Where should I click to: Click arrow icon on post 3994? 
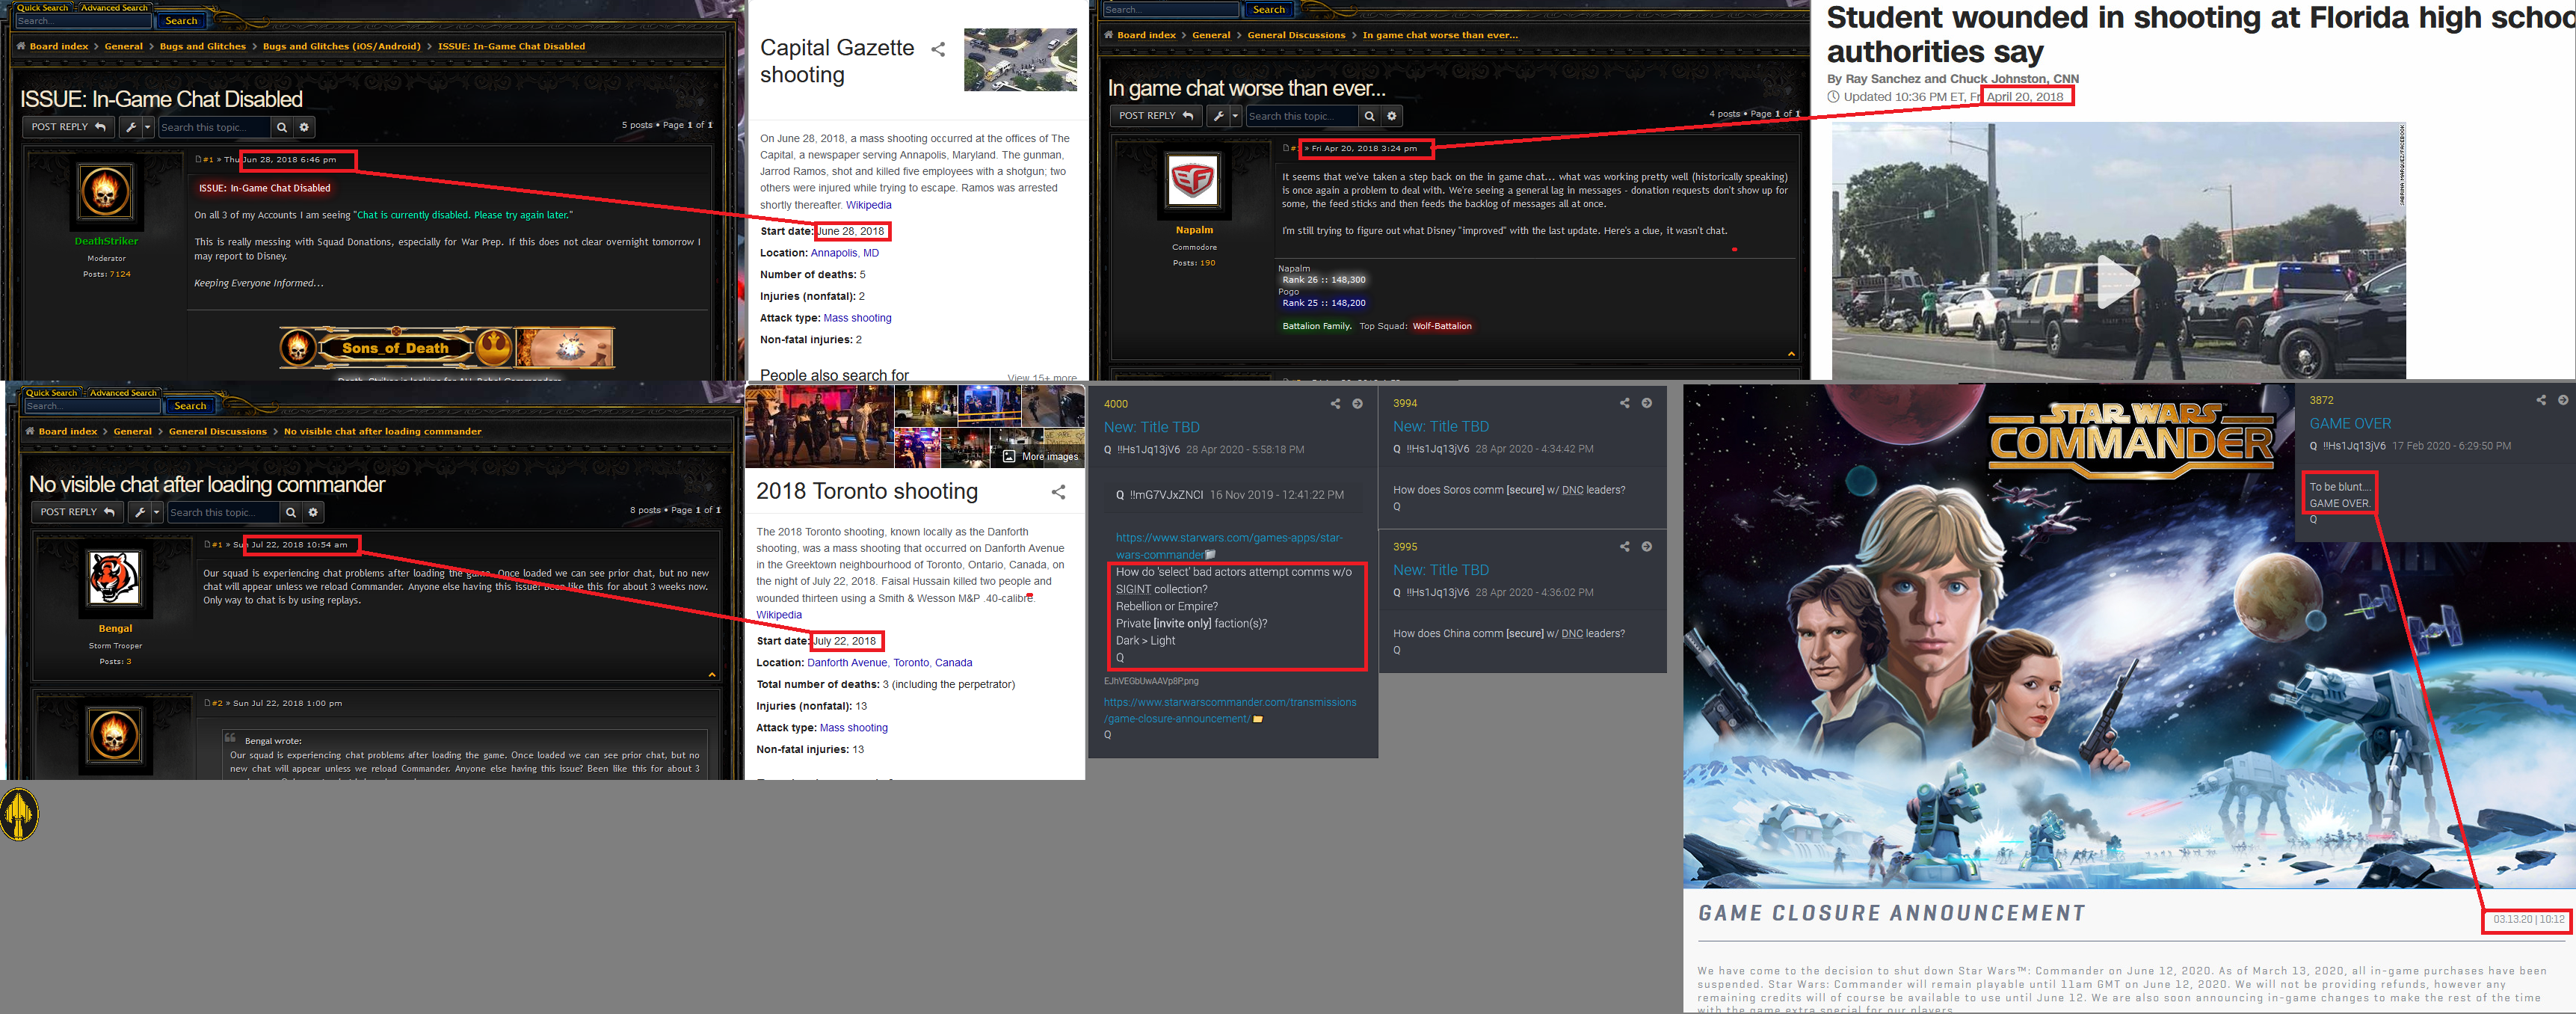(x=1647, y=403)
